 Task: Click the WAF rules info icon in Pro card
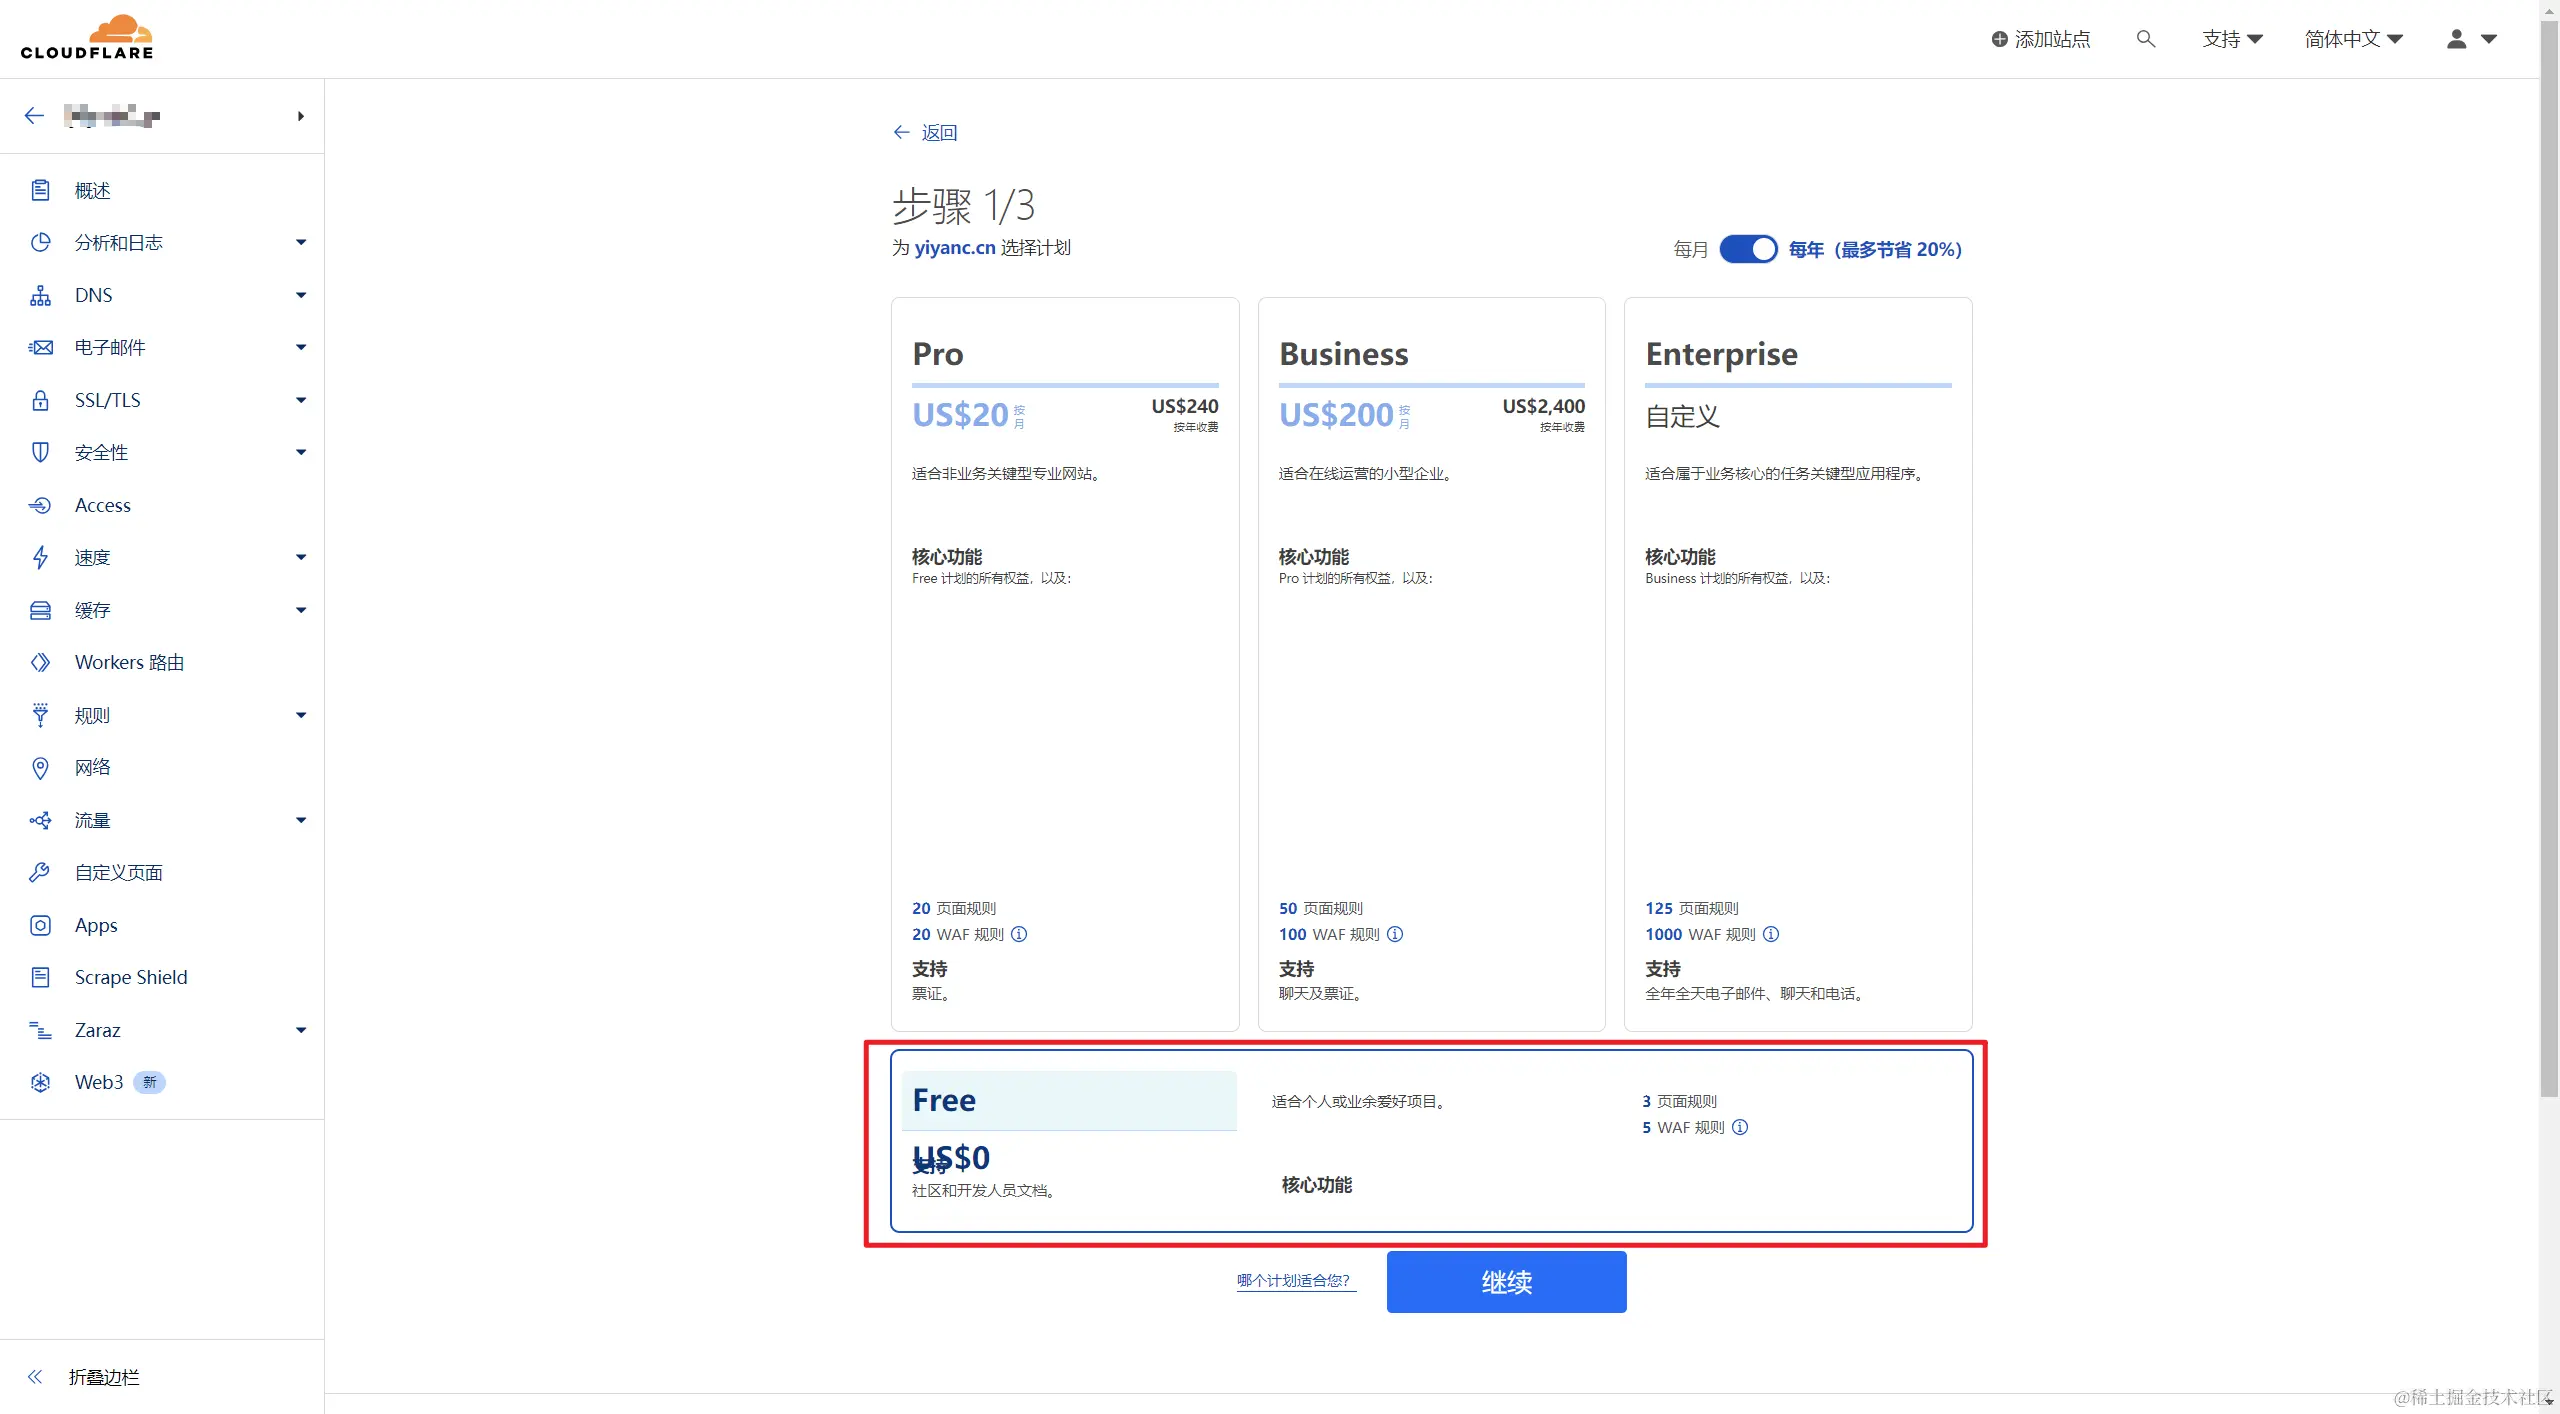pyautogui.click(x=1019, y=934)
